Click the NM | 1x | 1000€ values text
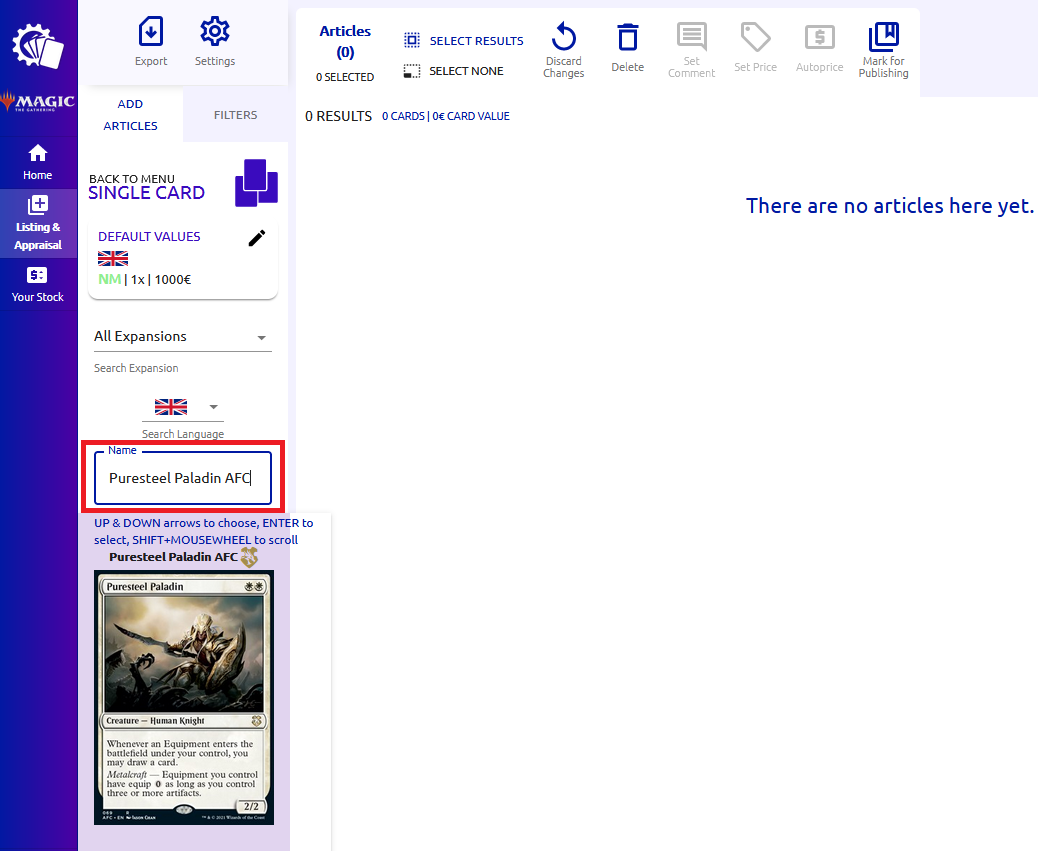 coord(144,279)
